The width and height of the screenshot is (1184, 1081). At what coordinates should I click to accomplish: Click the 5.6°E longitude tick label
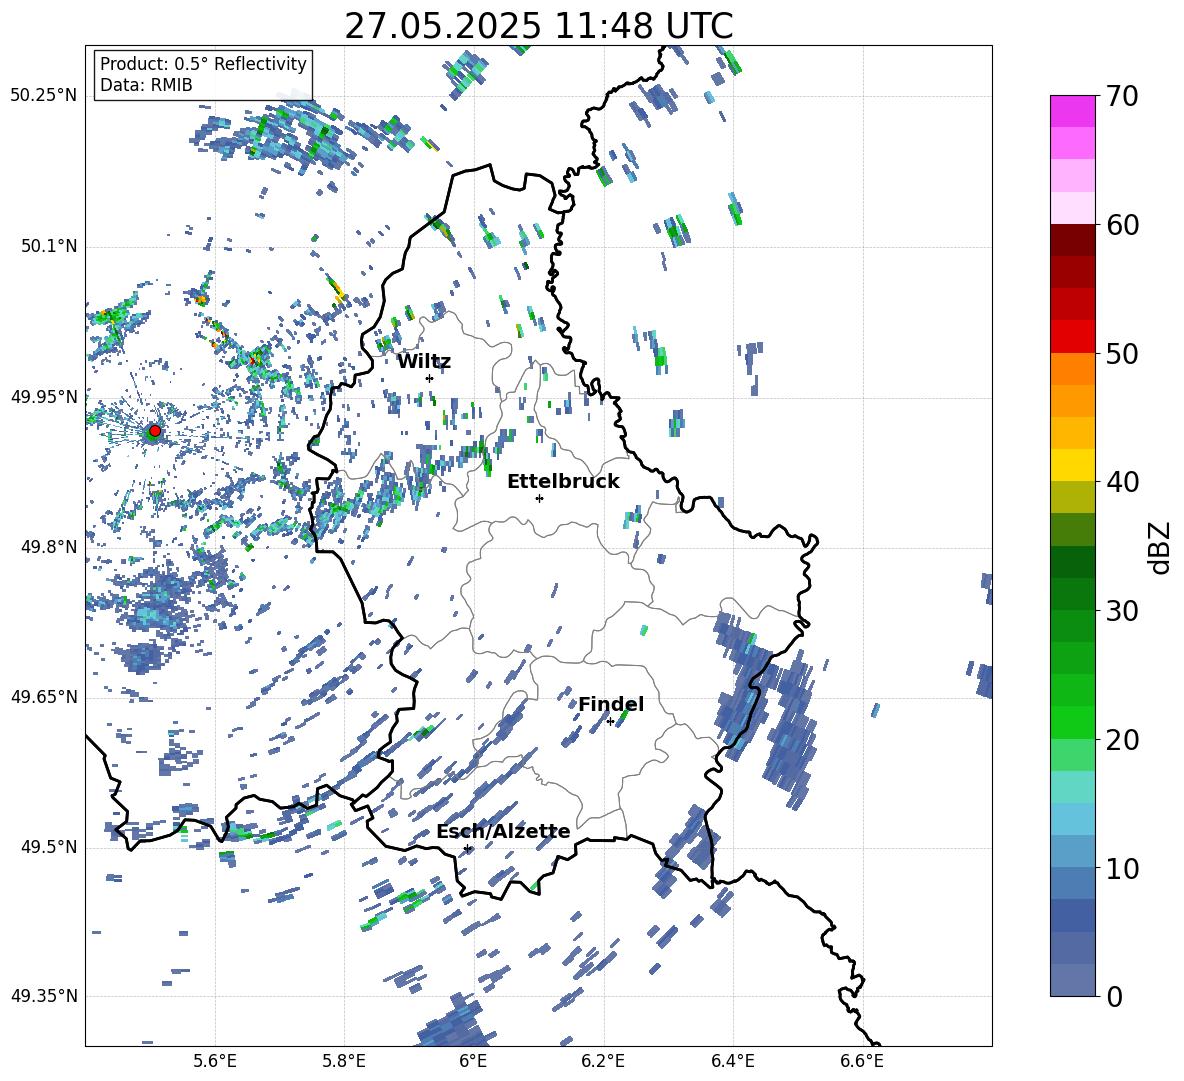pos(215,1061)
